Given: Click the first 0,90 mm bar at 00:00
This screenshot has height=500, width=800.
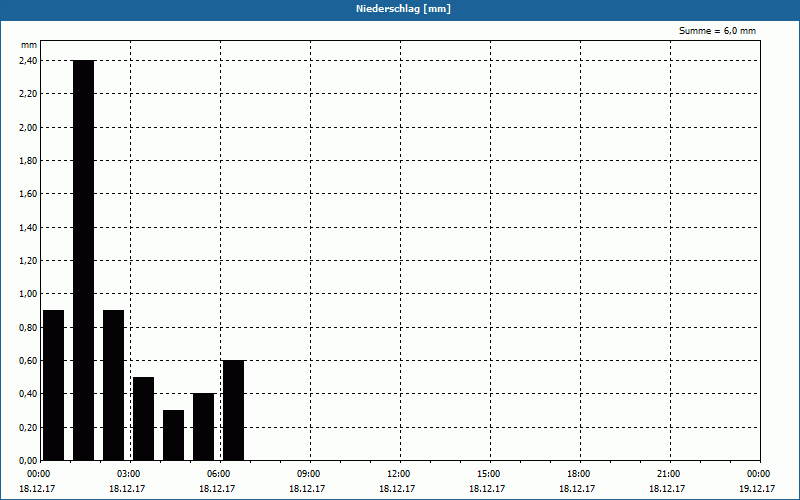Looking at the screenshot, I should [54, 385].
